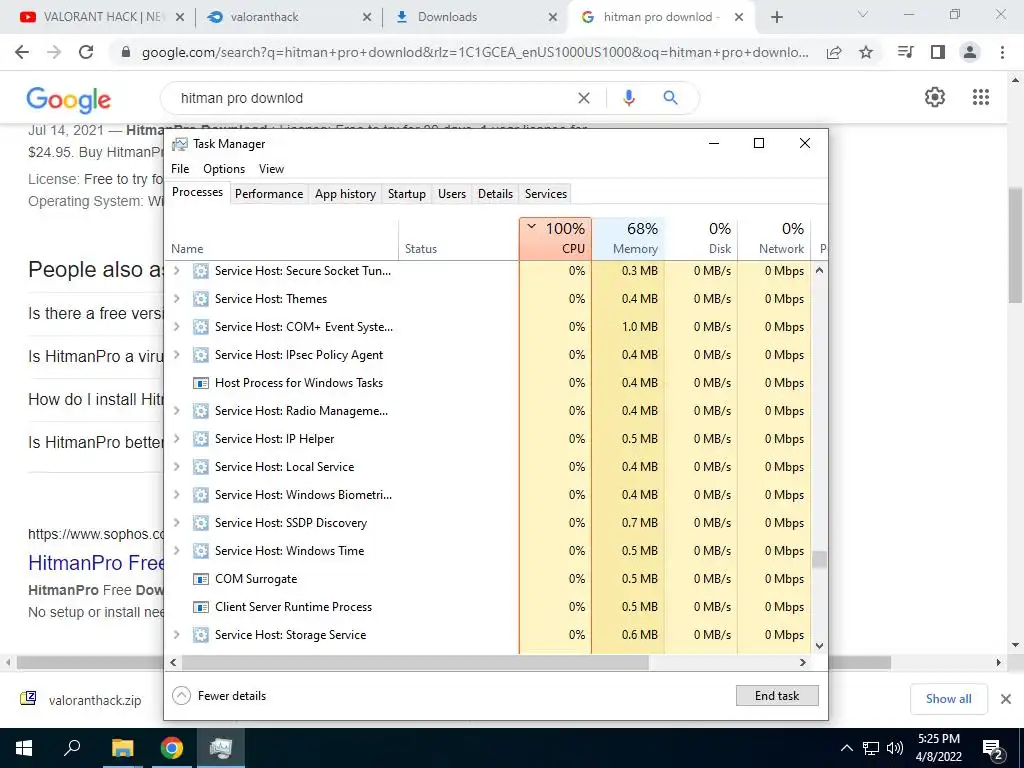Click the Fewer details arrow icon
1024x768 pixels.
(182, 696)
